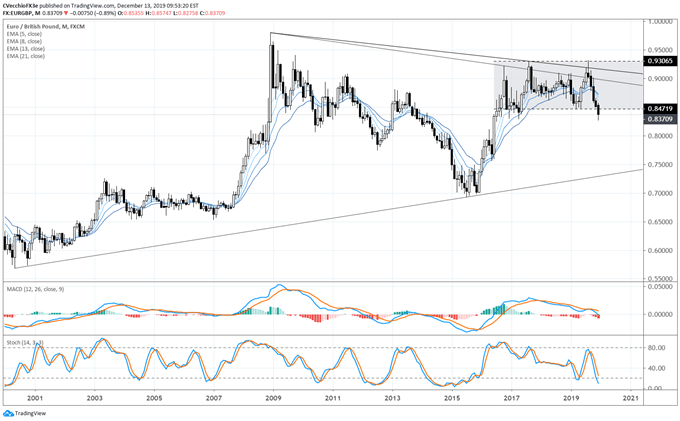Viewport: 680px width, 421px height.
Task: Click the 0.00000 MACD scale value
Action: point(660,314)
